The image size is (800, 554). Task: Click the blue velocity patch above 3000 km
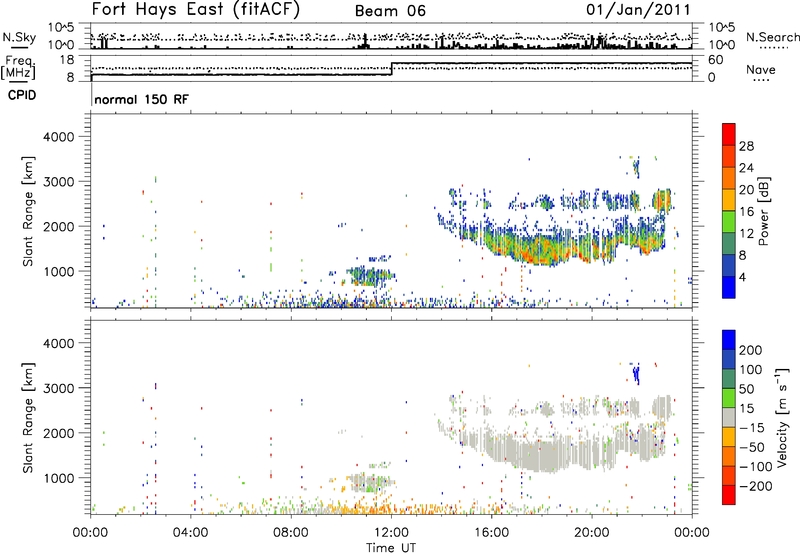[636, 373]
